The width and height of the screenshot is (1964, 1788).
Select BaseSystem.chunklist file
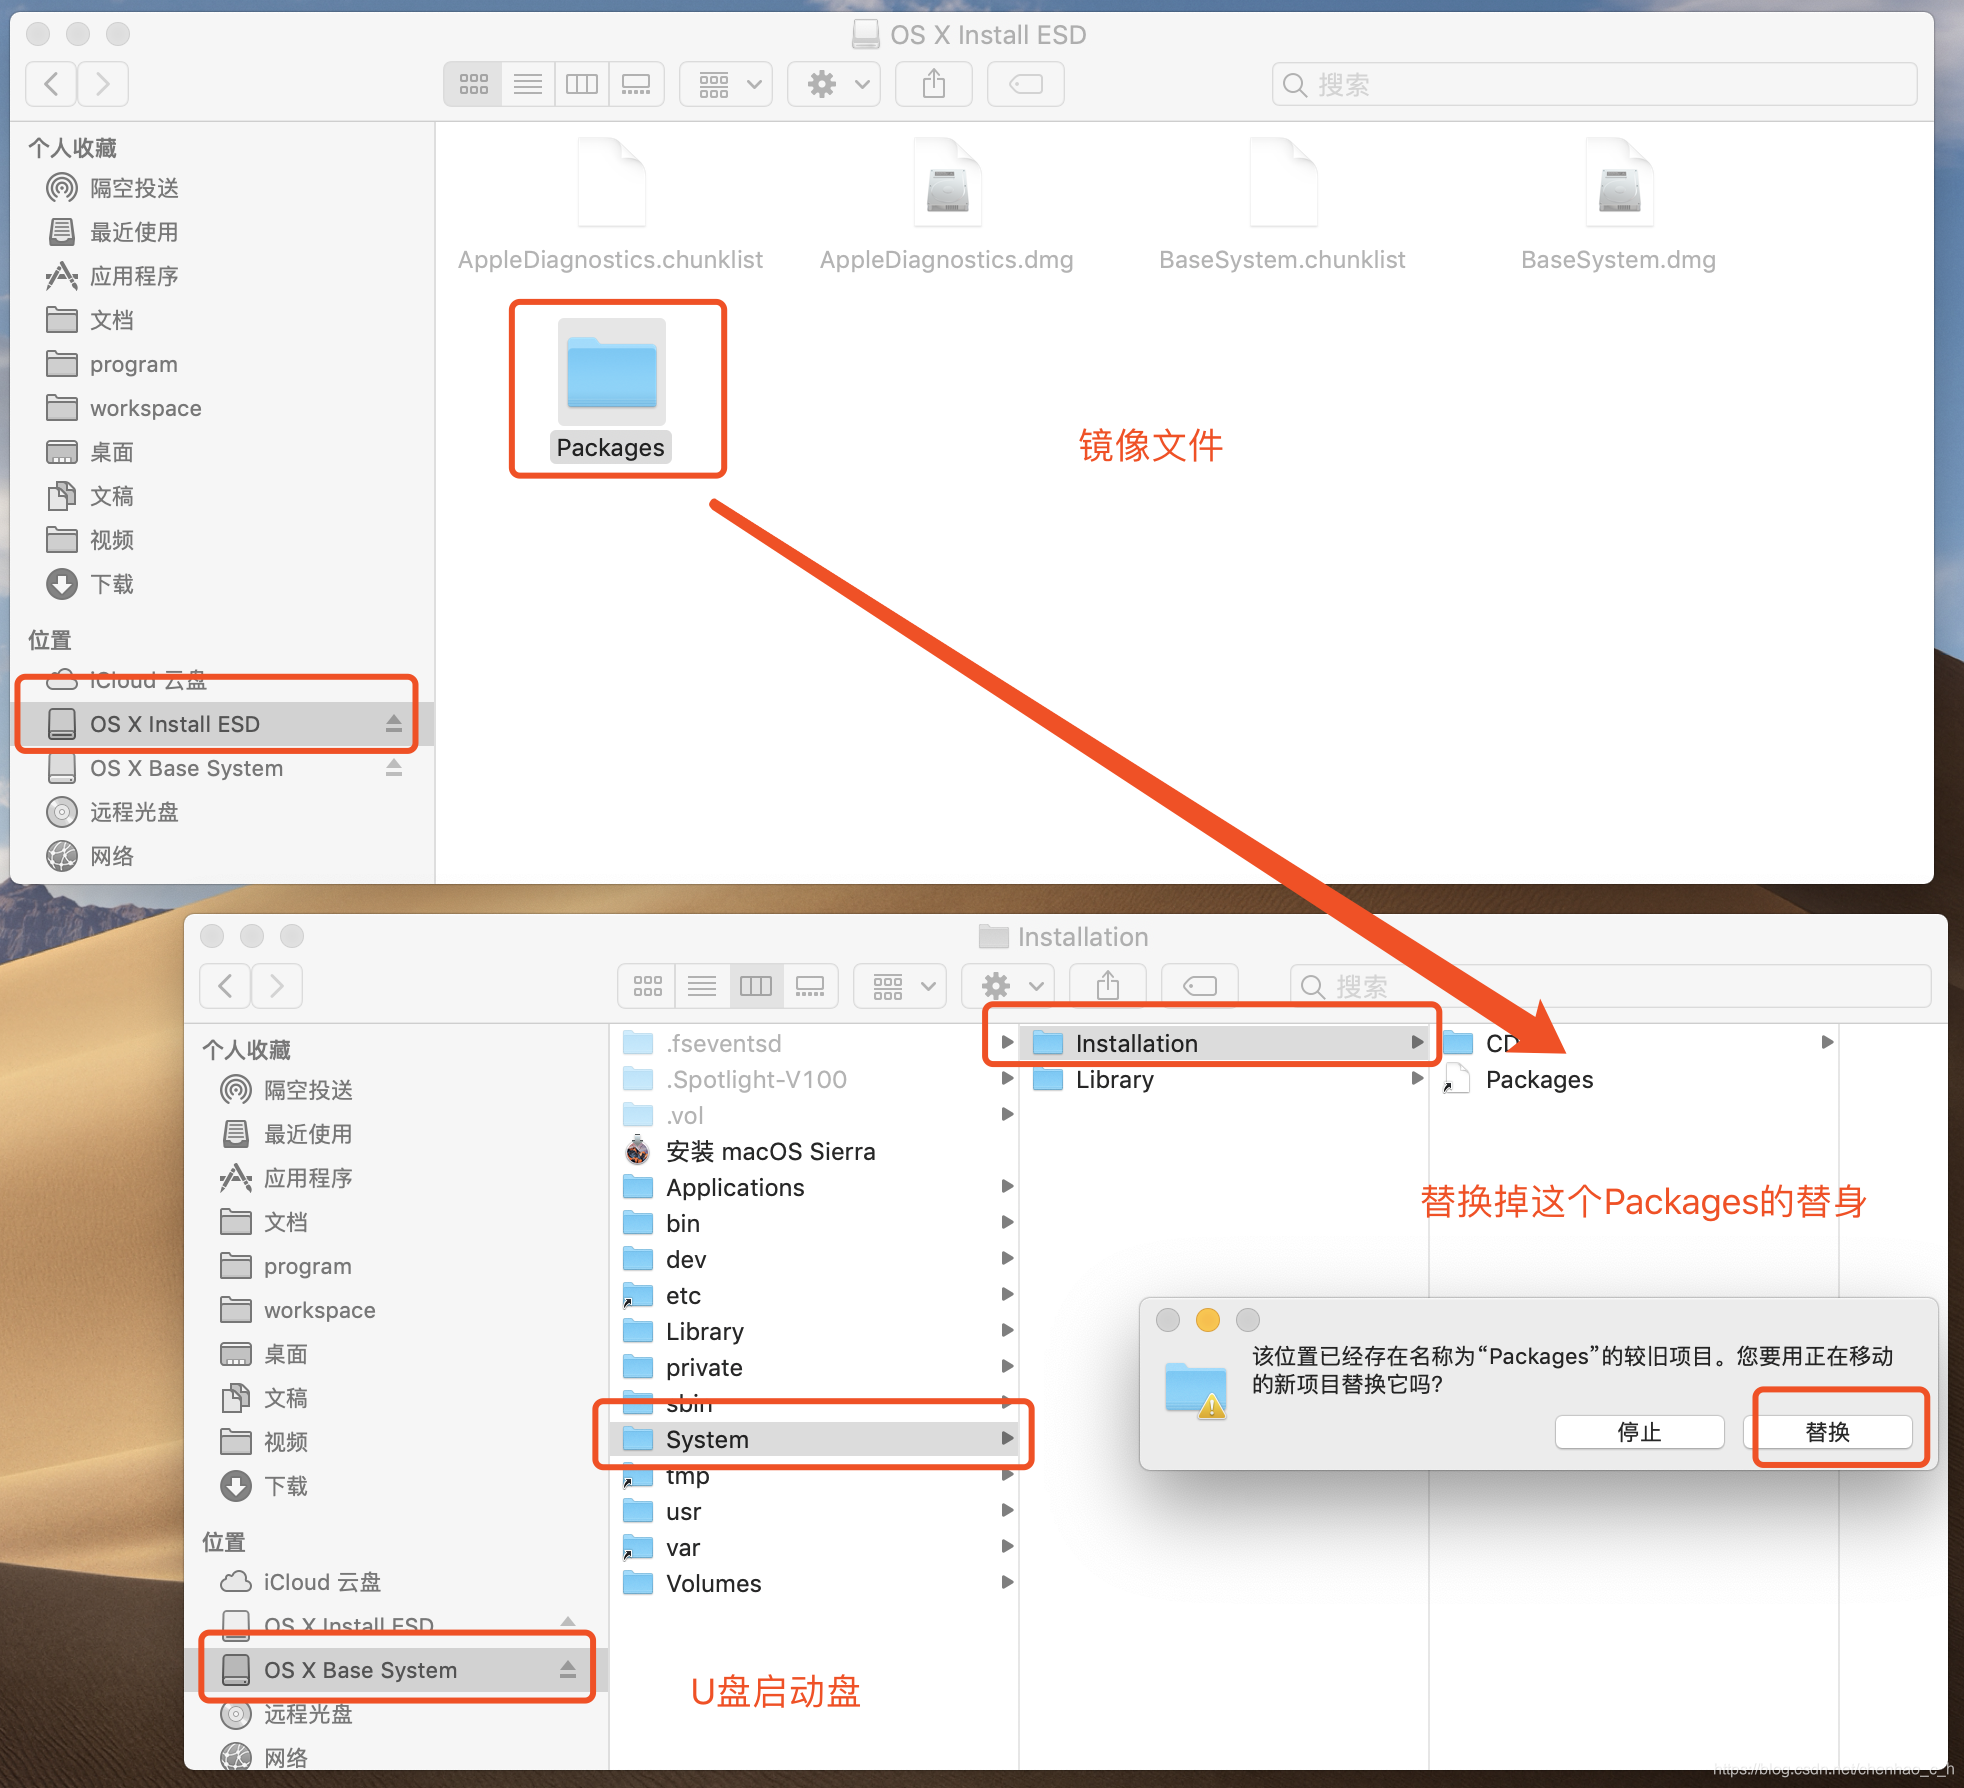click(x=1283, y=205)
